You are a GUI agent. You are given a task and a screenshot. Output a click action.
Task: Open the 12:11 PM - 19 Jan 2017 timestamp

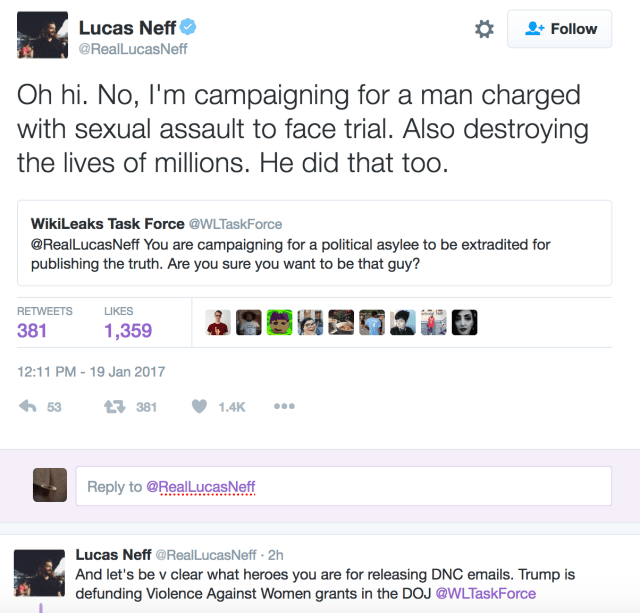(91, 372)
